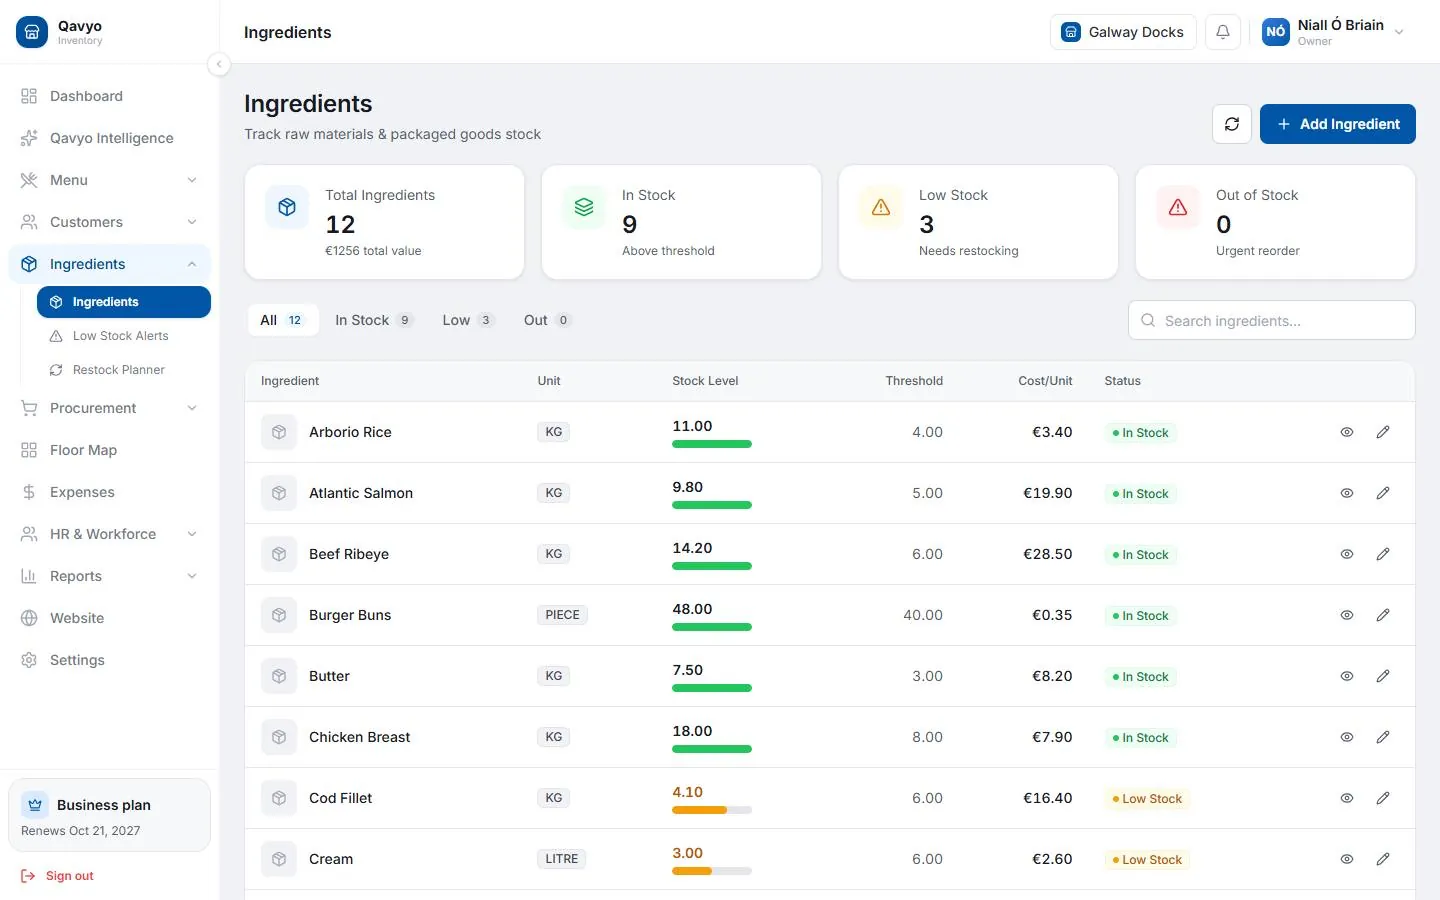
Task: Click the Butter row edit pencil
Action: 1383,676
